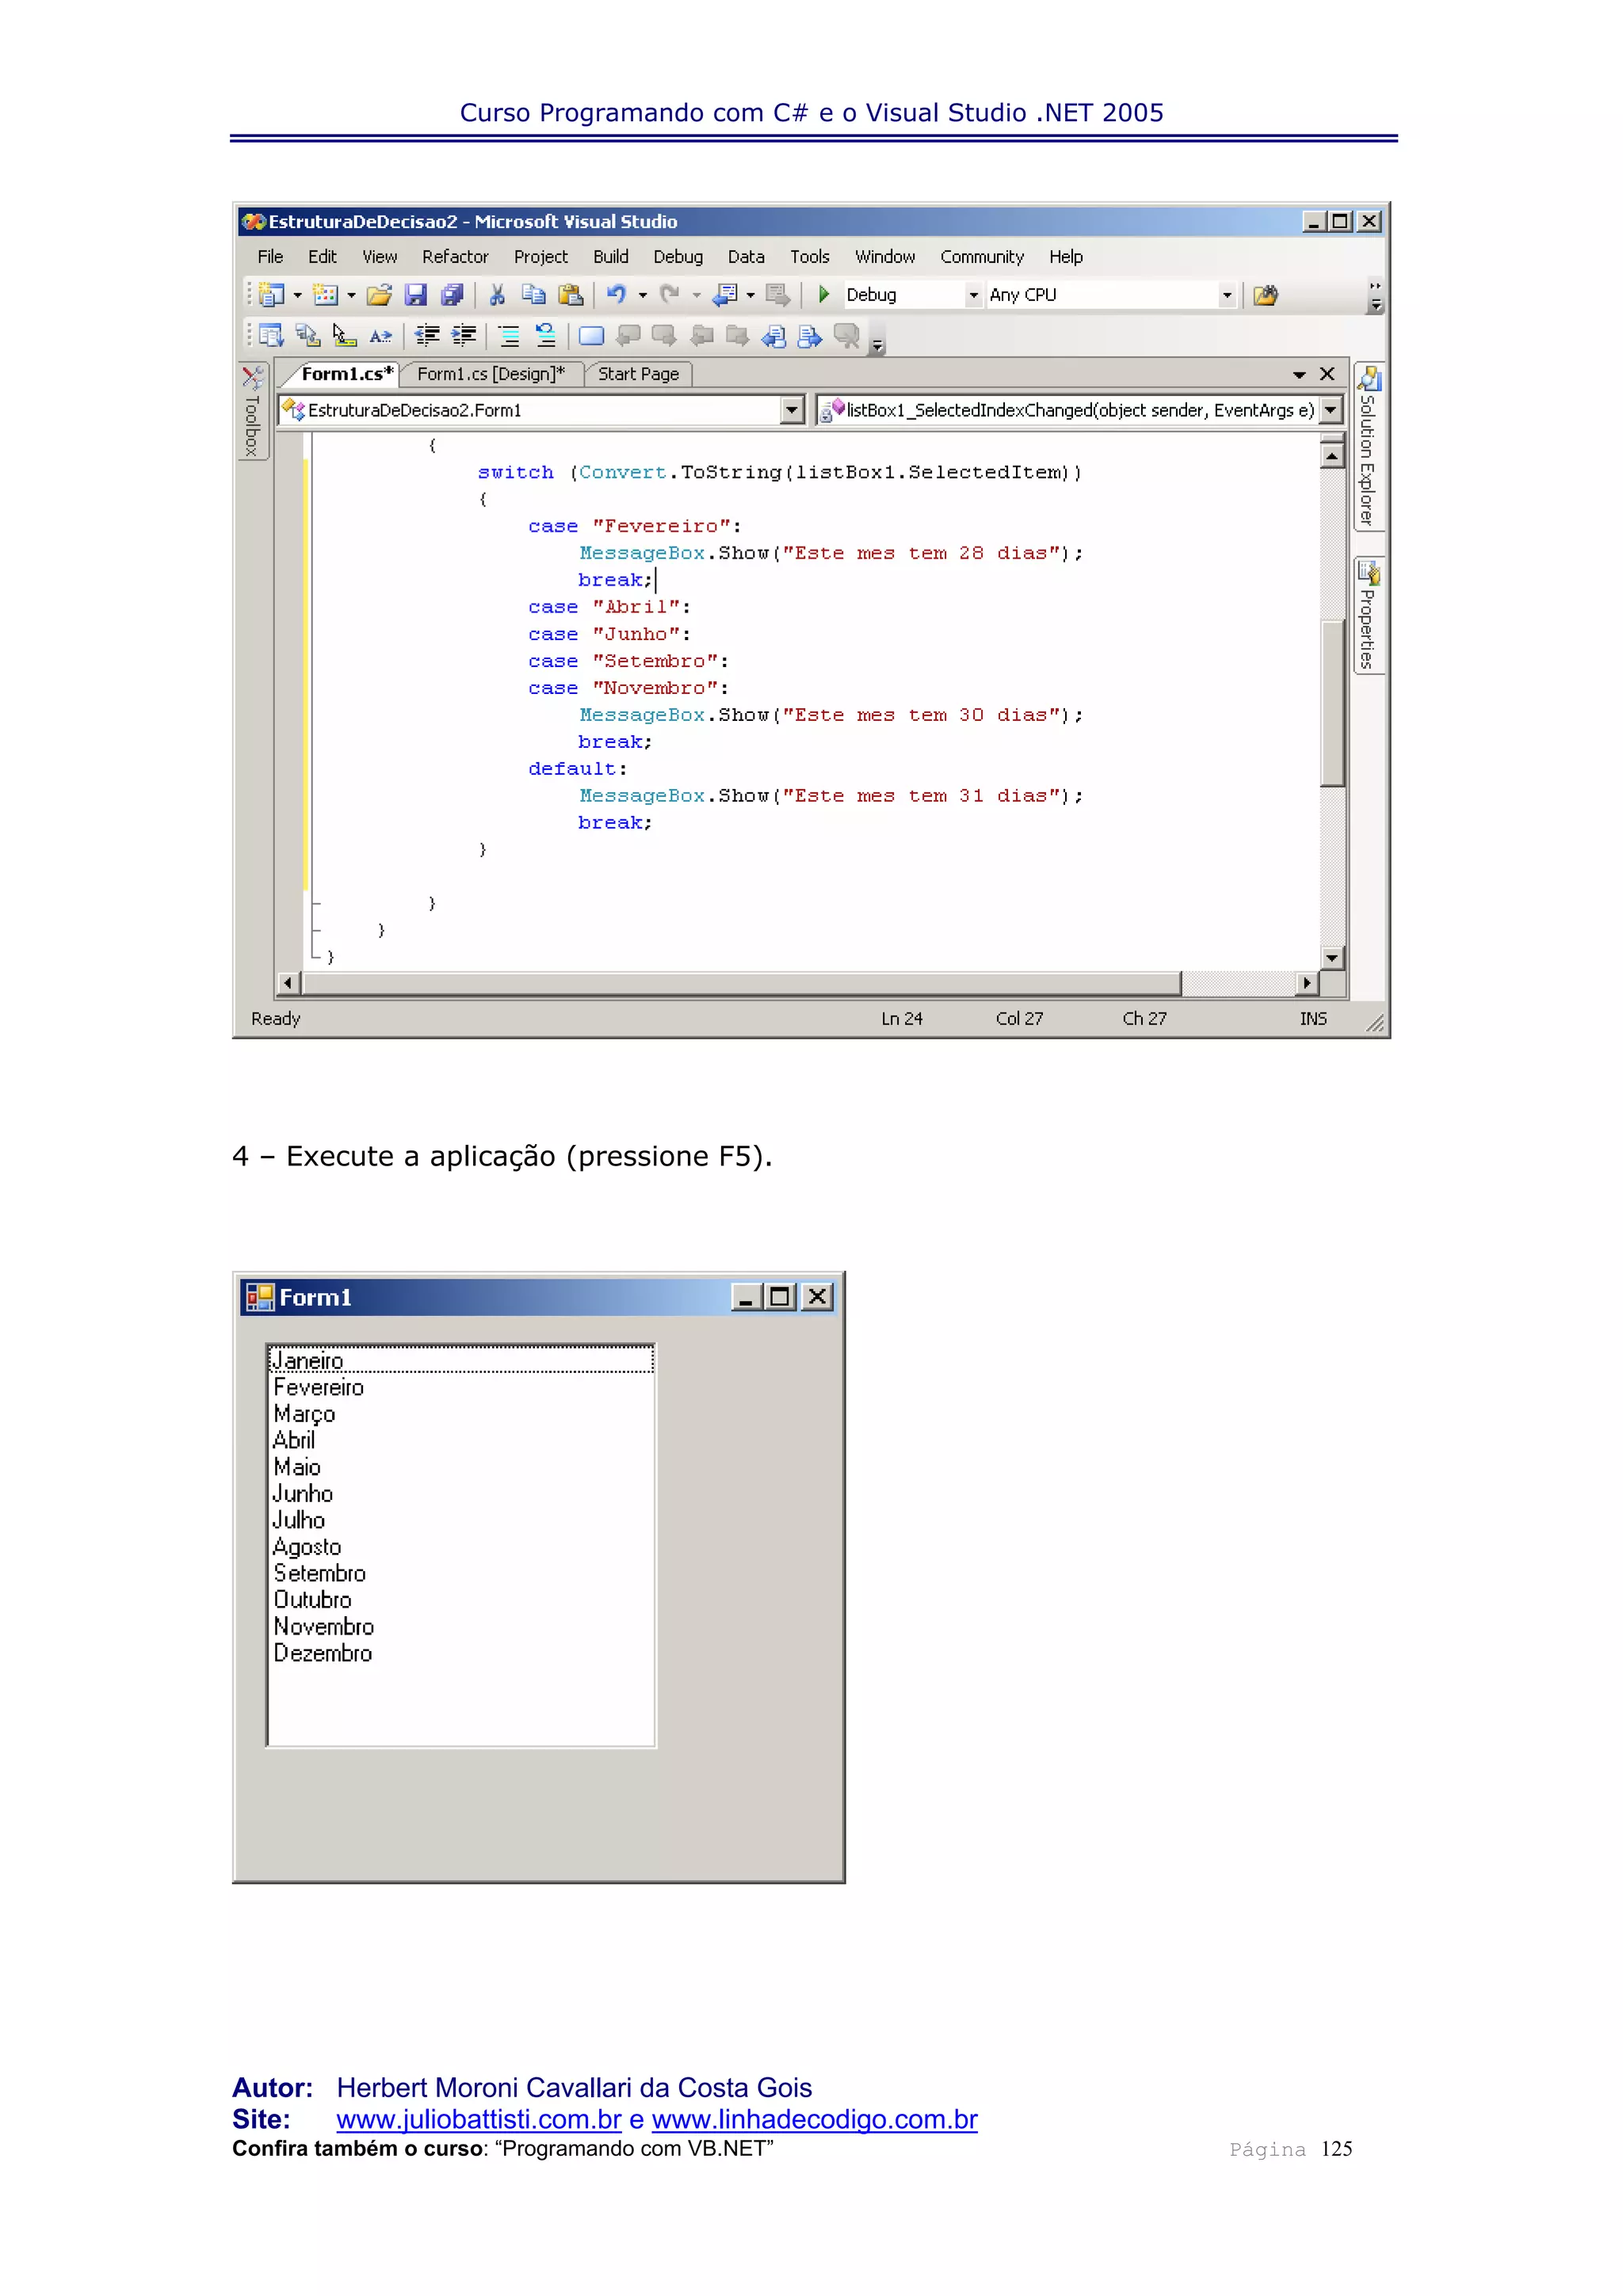
Task: Click the Paste clipboard icon
Action: [570, 295]
